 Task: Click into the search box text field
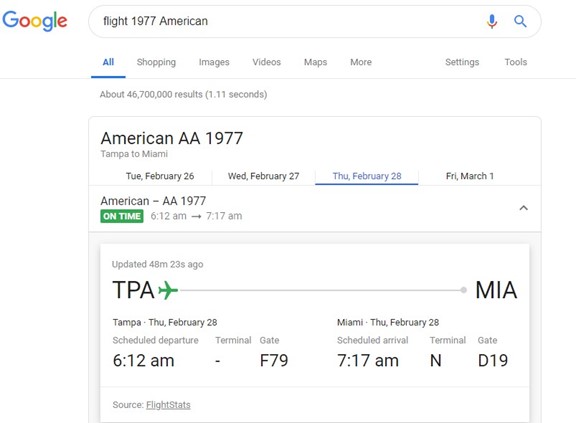290,21
